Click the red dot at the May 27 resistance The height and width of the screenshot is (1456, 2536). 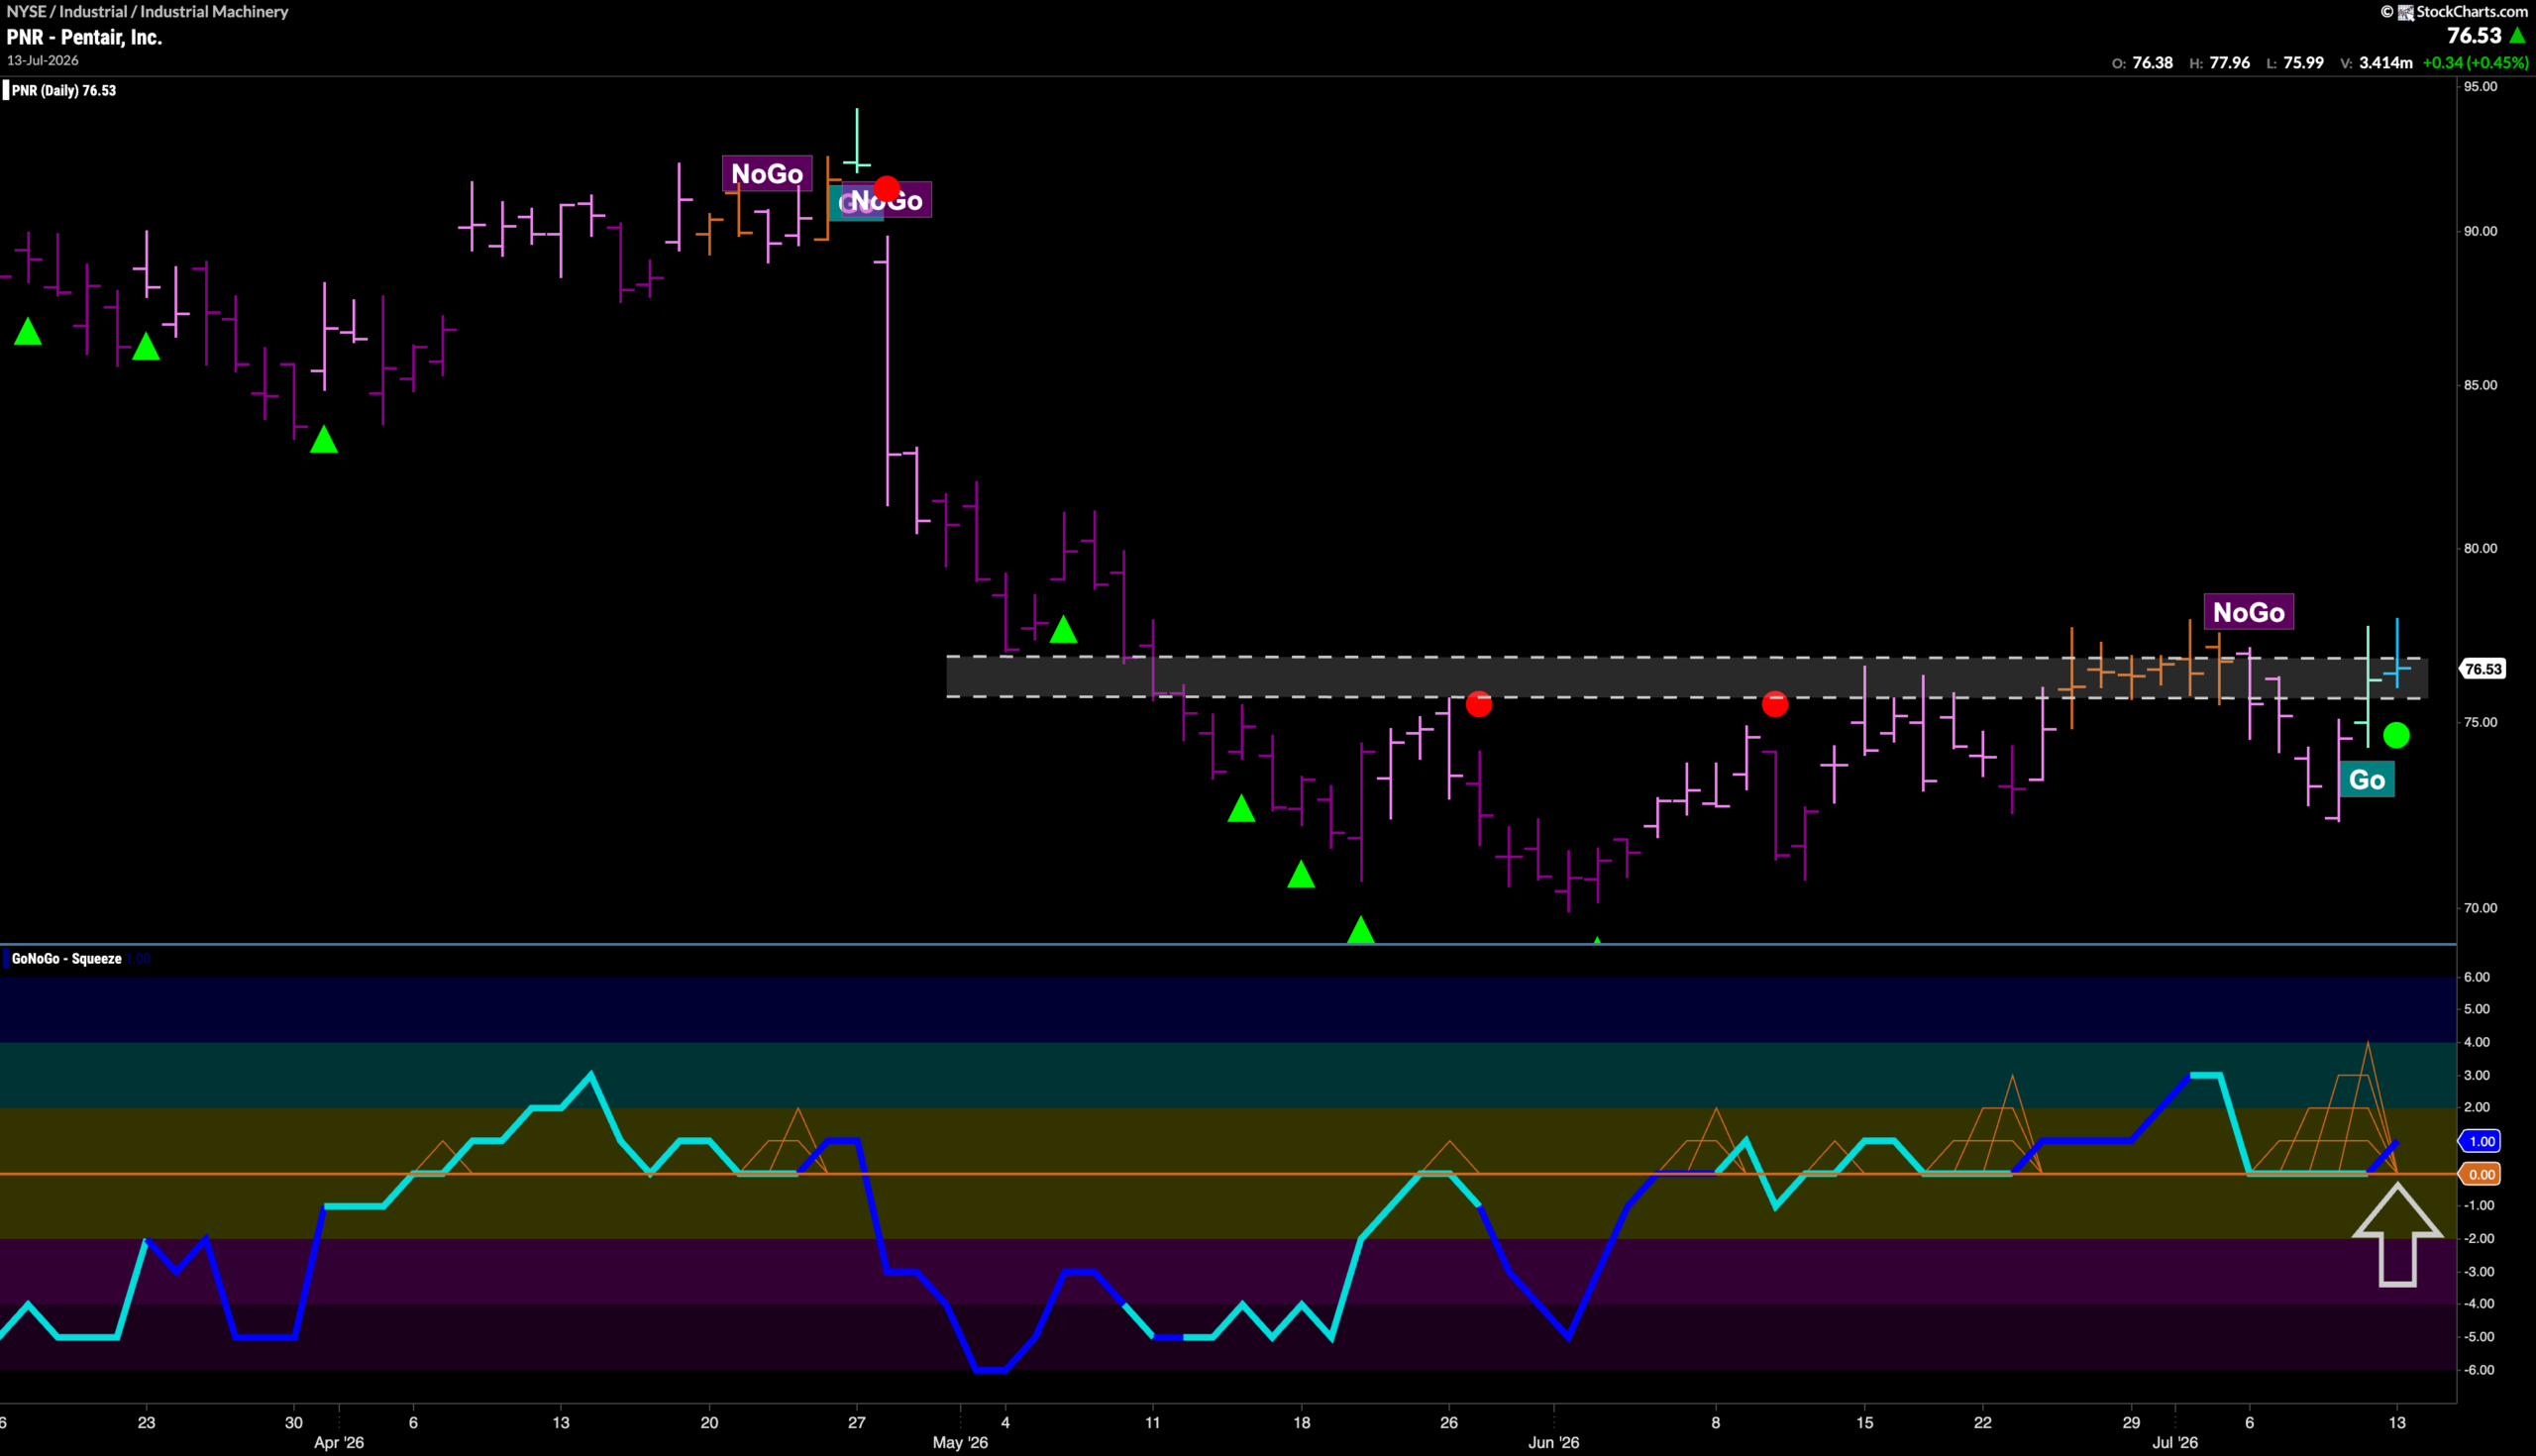1479,705
